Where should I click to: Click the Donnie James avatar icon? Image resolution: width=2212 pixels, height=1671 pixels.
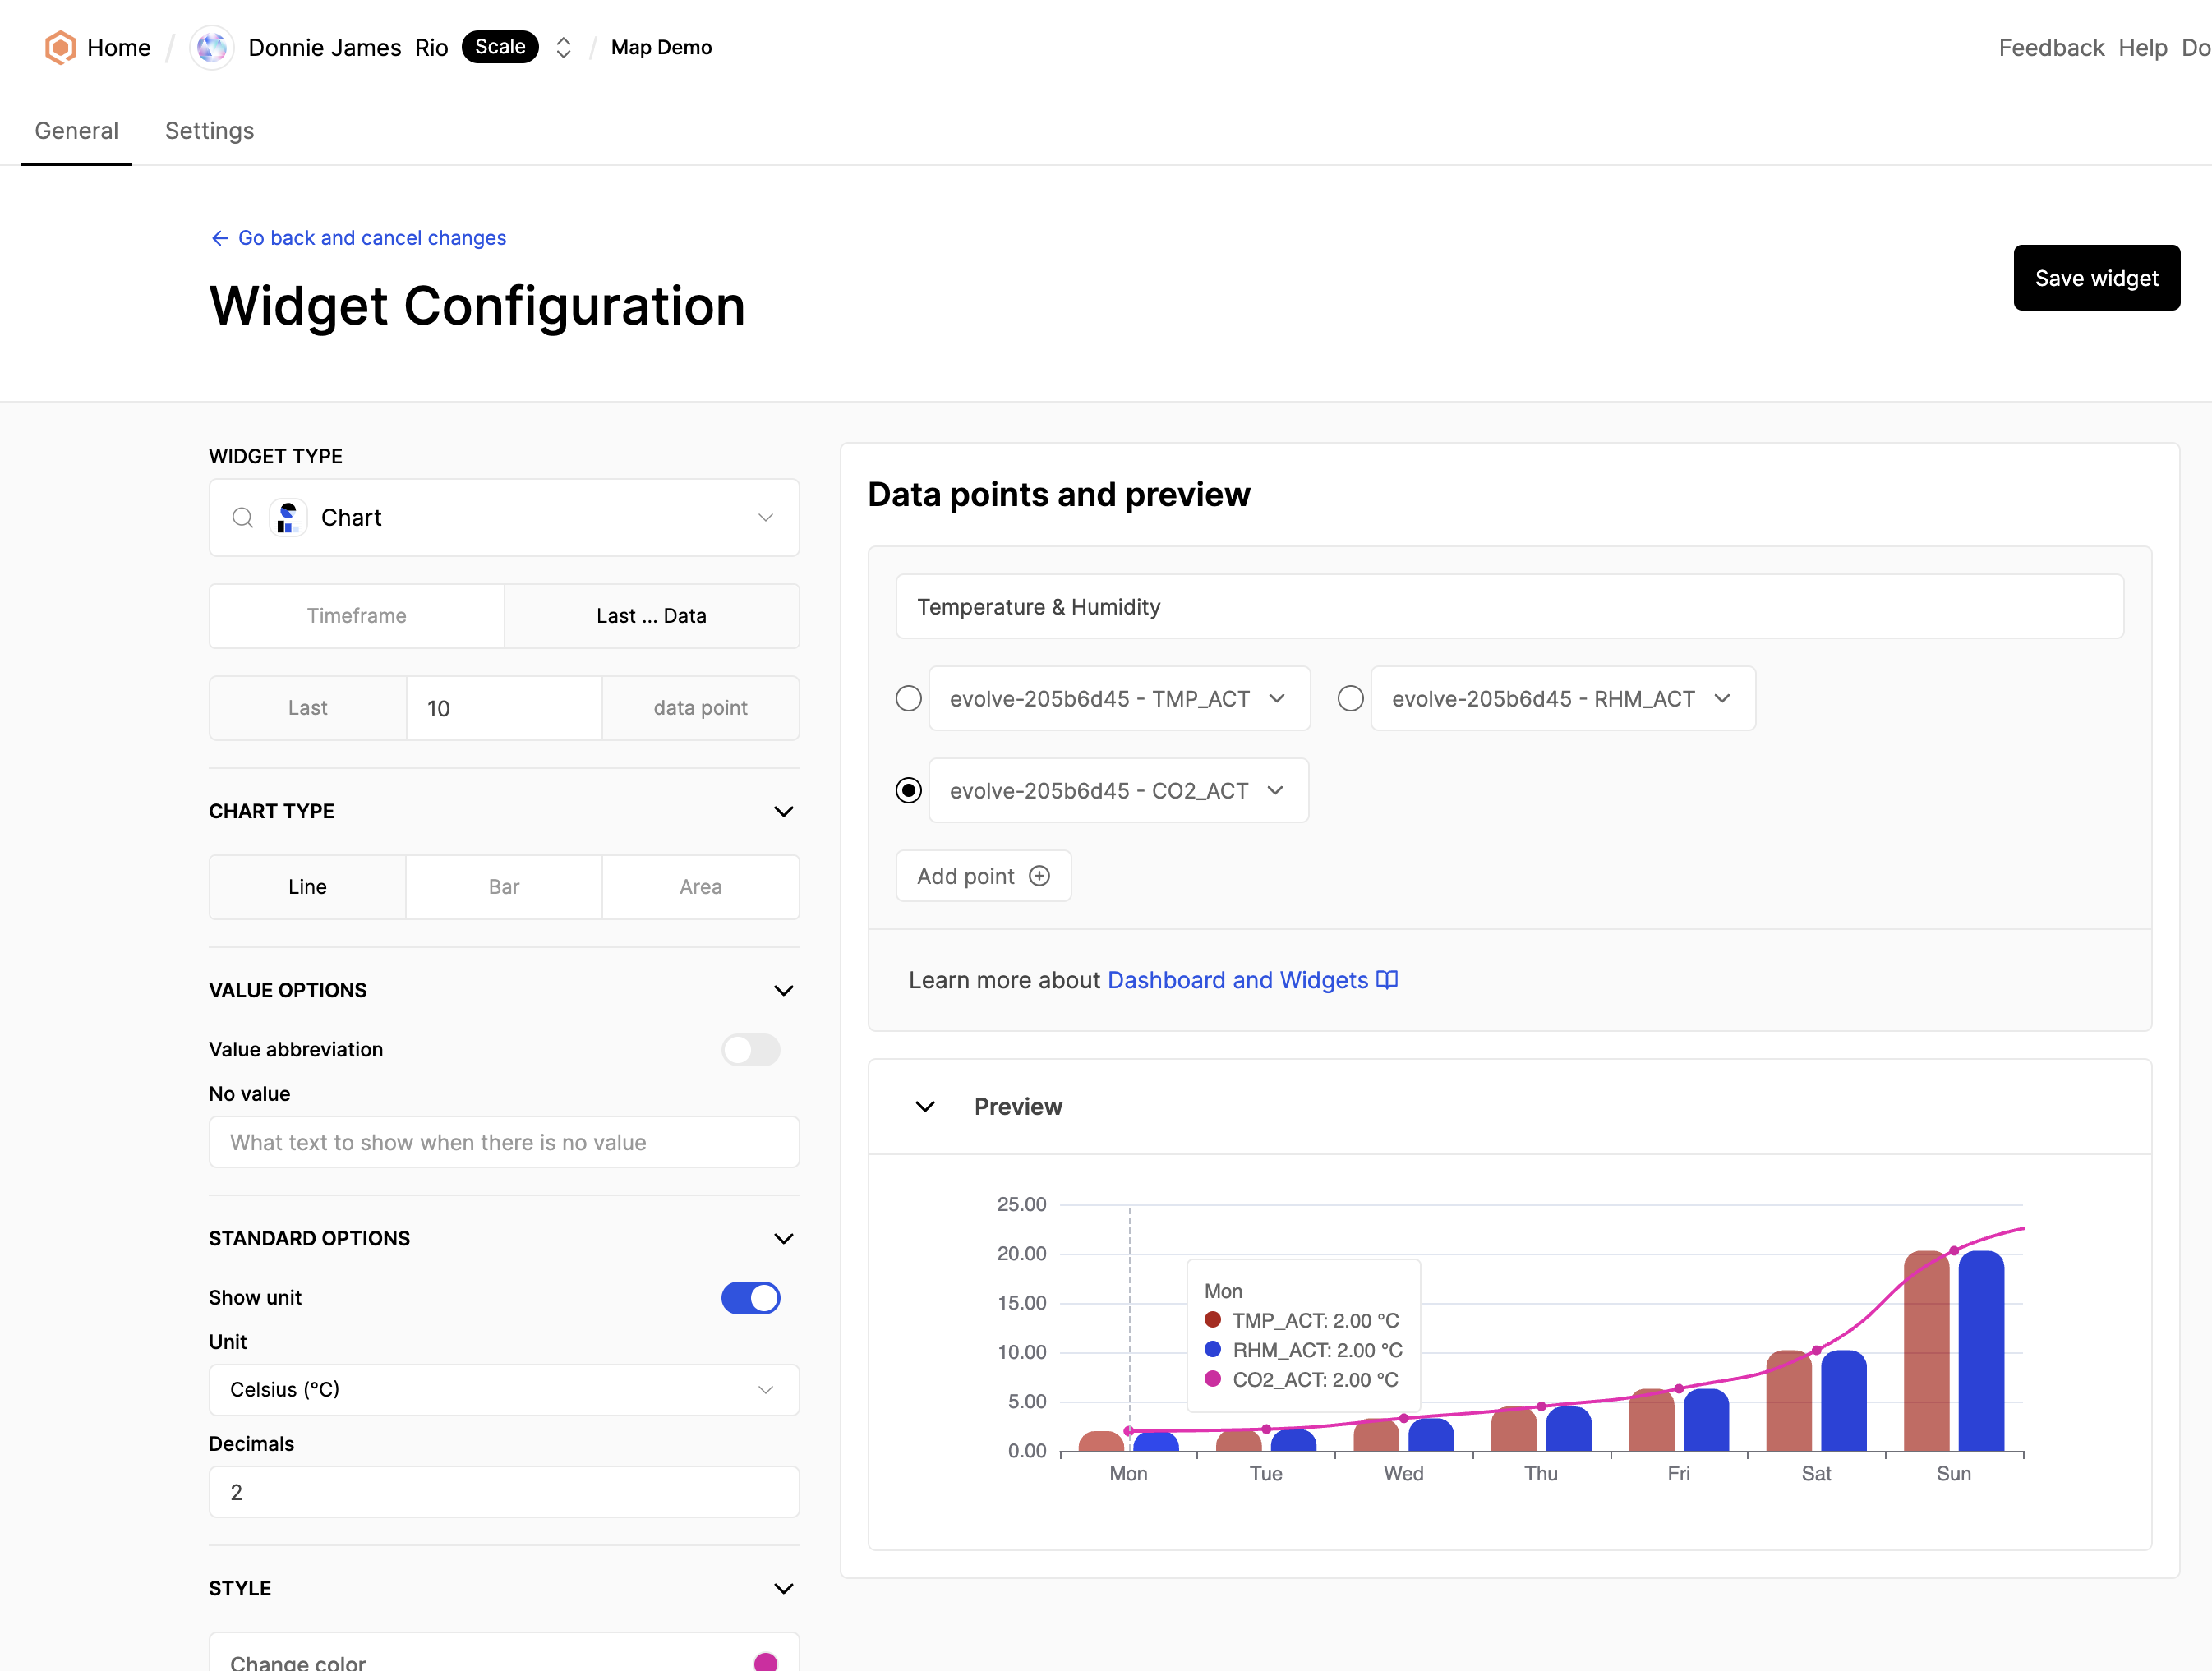(x=211, y=47)
